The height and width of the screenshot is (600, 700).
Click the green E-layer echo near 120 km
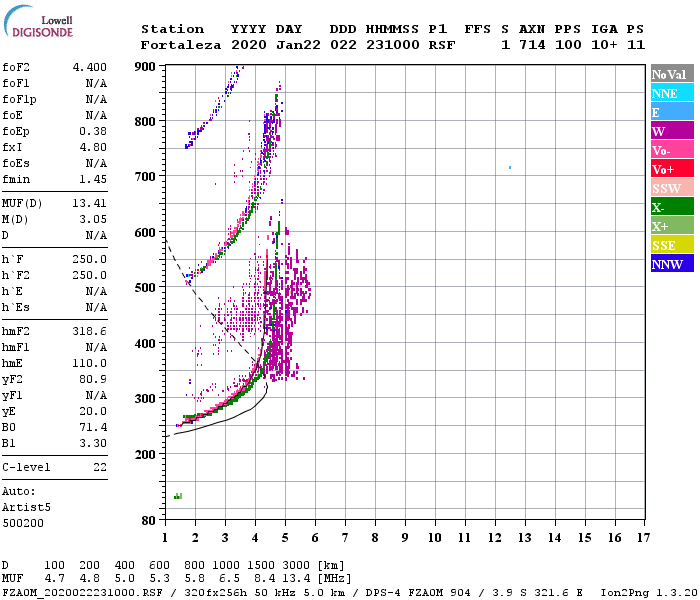click(178, 496)
